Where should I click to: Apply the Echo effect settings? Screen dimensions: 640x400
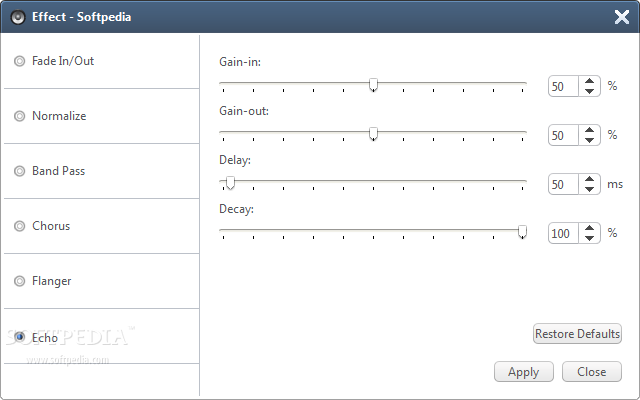524,372
